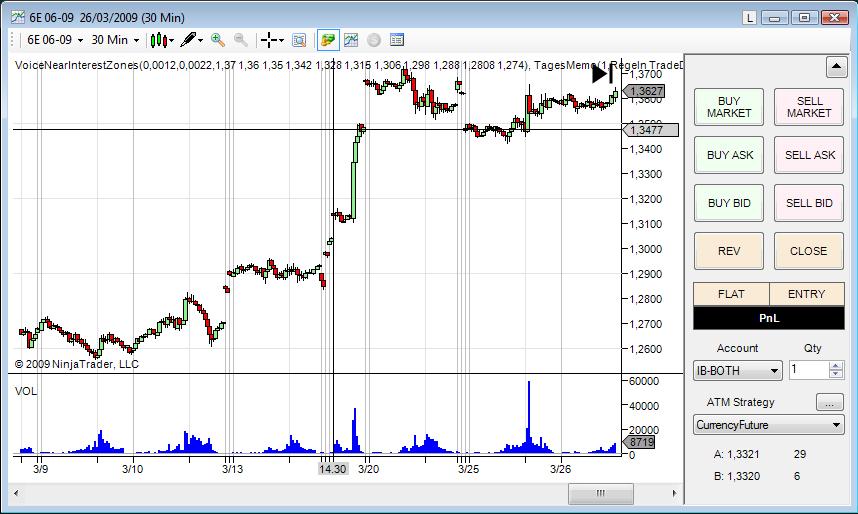Click the scrollbar left arrow

coord(16,493)
